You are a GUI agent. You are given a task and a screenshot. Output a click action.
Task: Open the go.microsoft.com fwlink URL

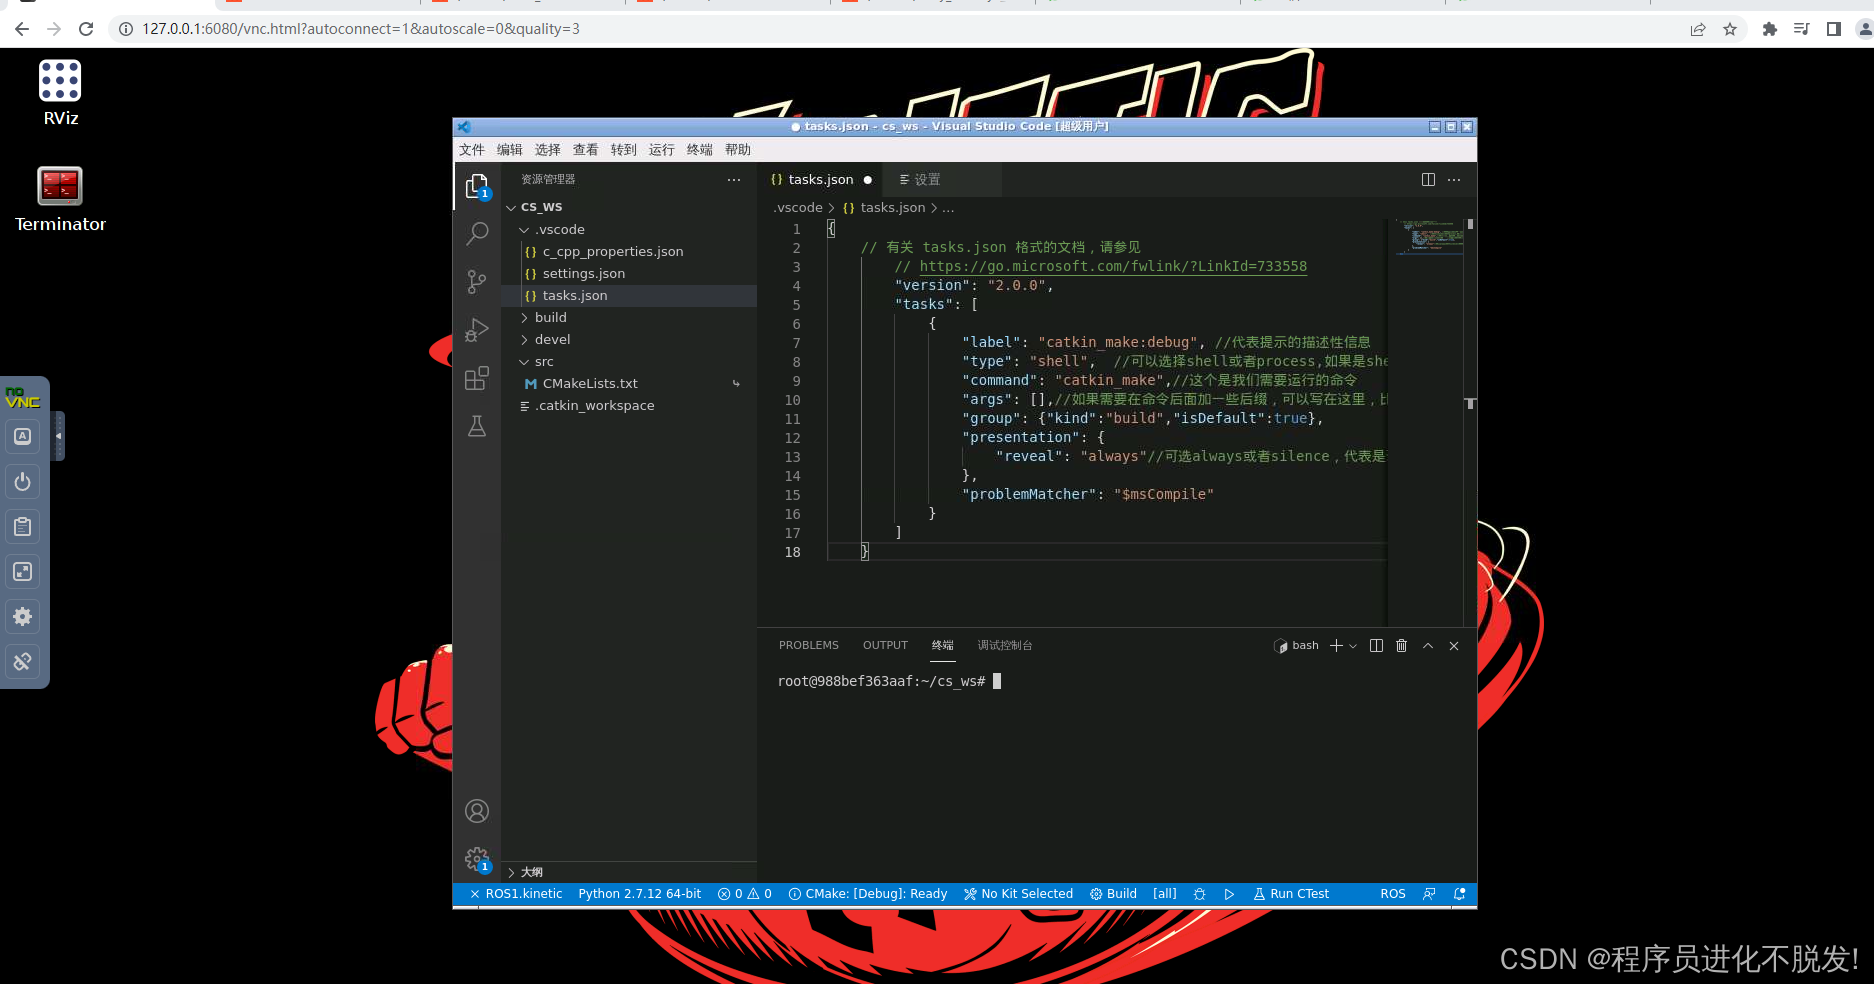pyautogui.click(x=1113, y=267)
